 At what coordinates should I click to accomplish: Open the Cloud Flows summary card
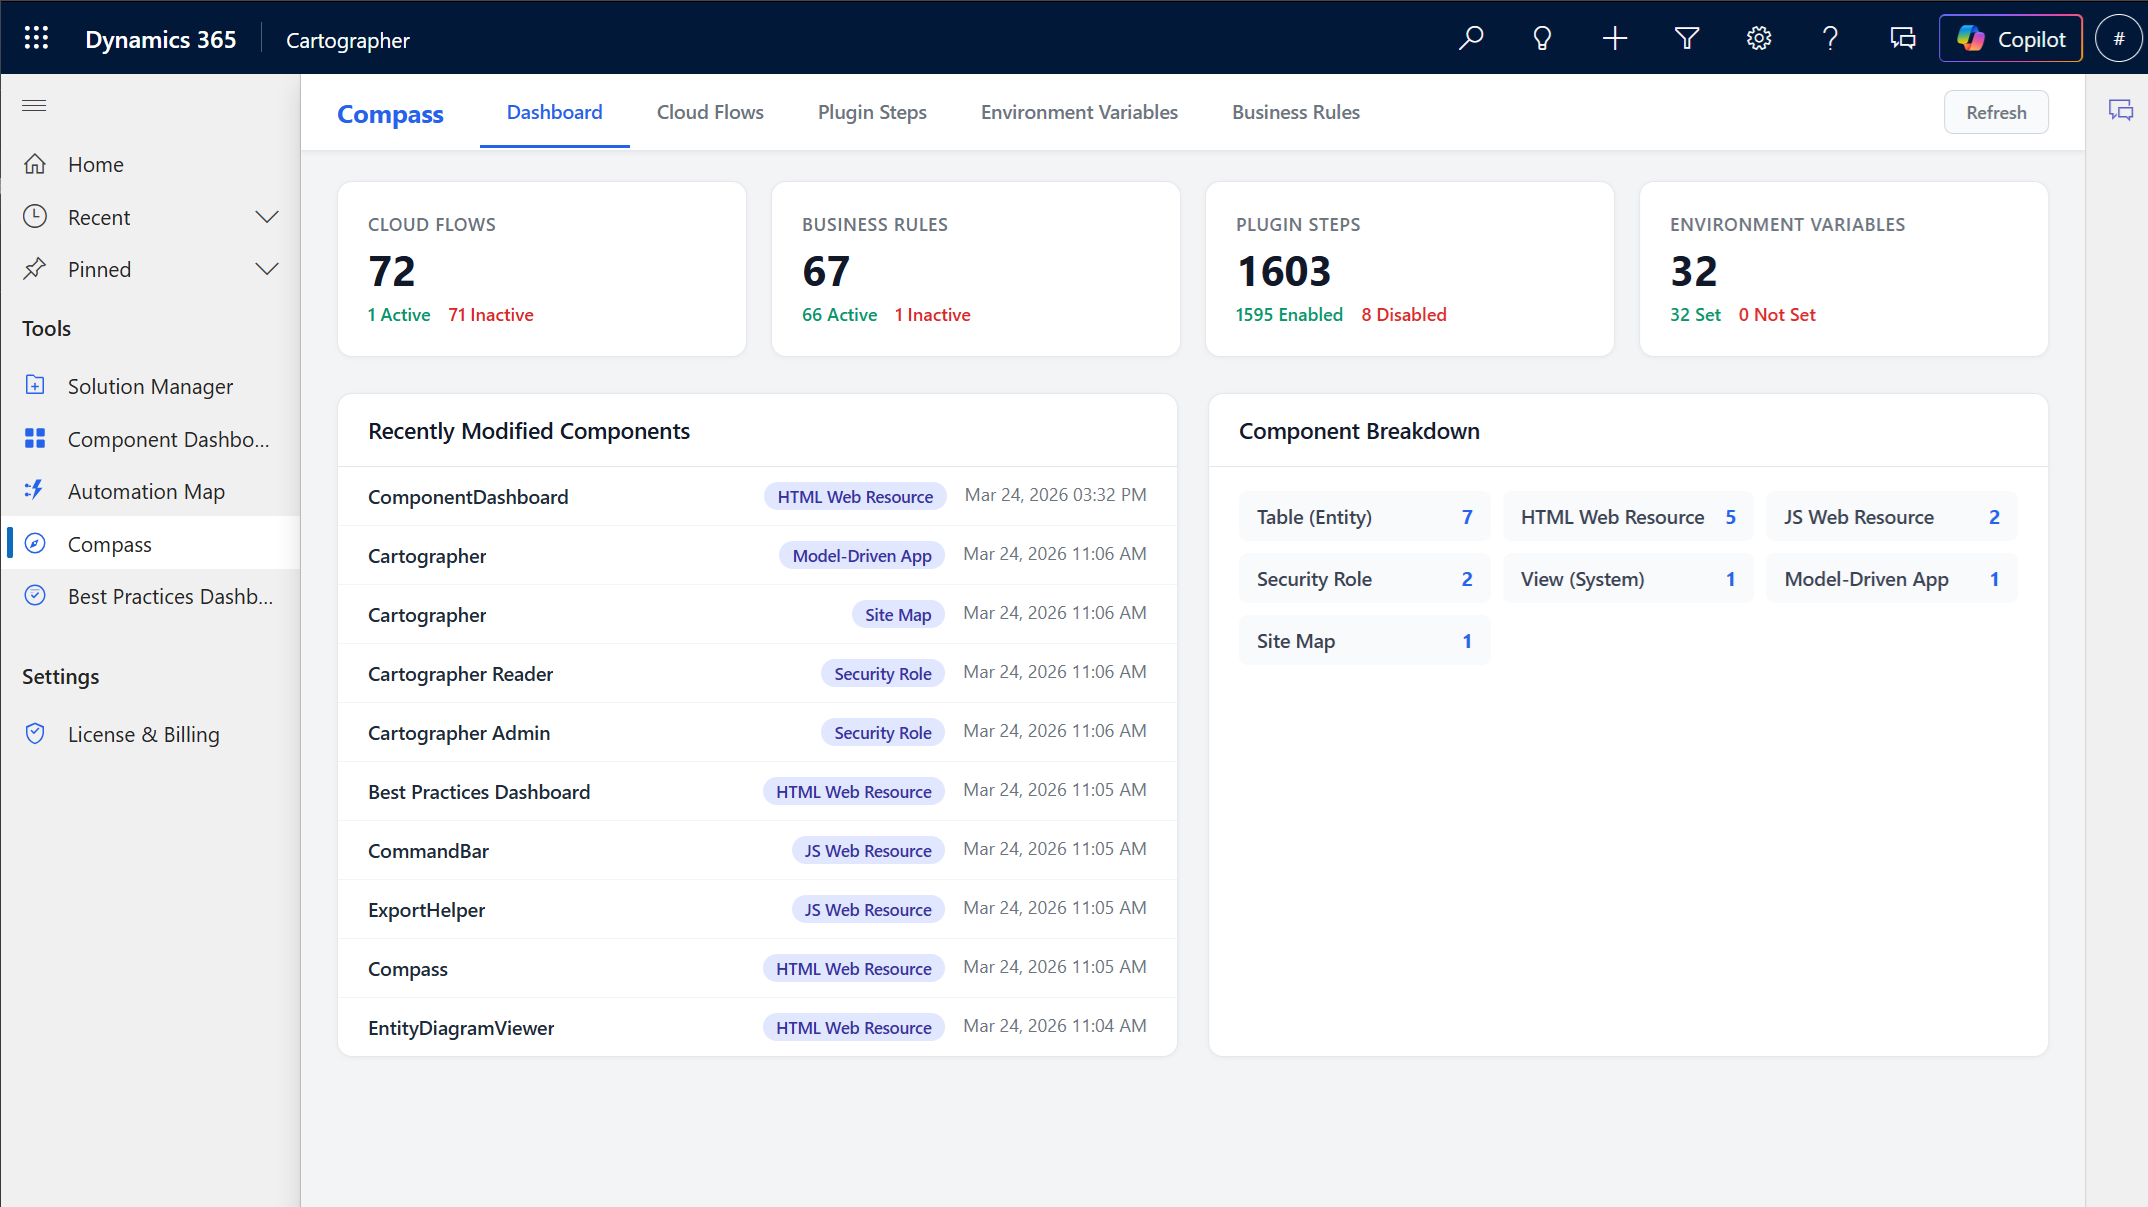click(x=542, y=268)
